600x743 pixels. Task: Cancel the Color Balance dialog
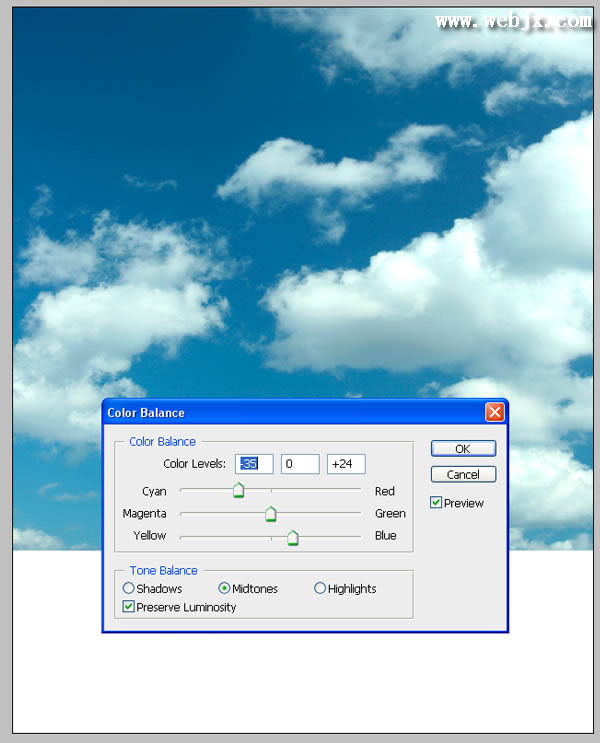click(463, 474)
